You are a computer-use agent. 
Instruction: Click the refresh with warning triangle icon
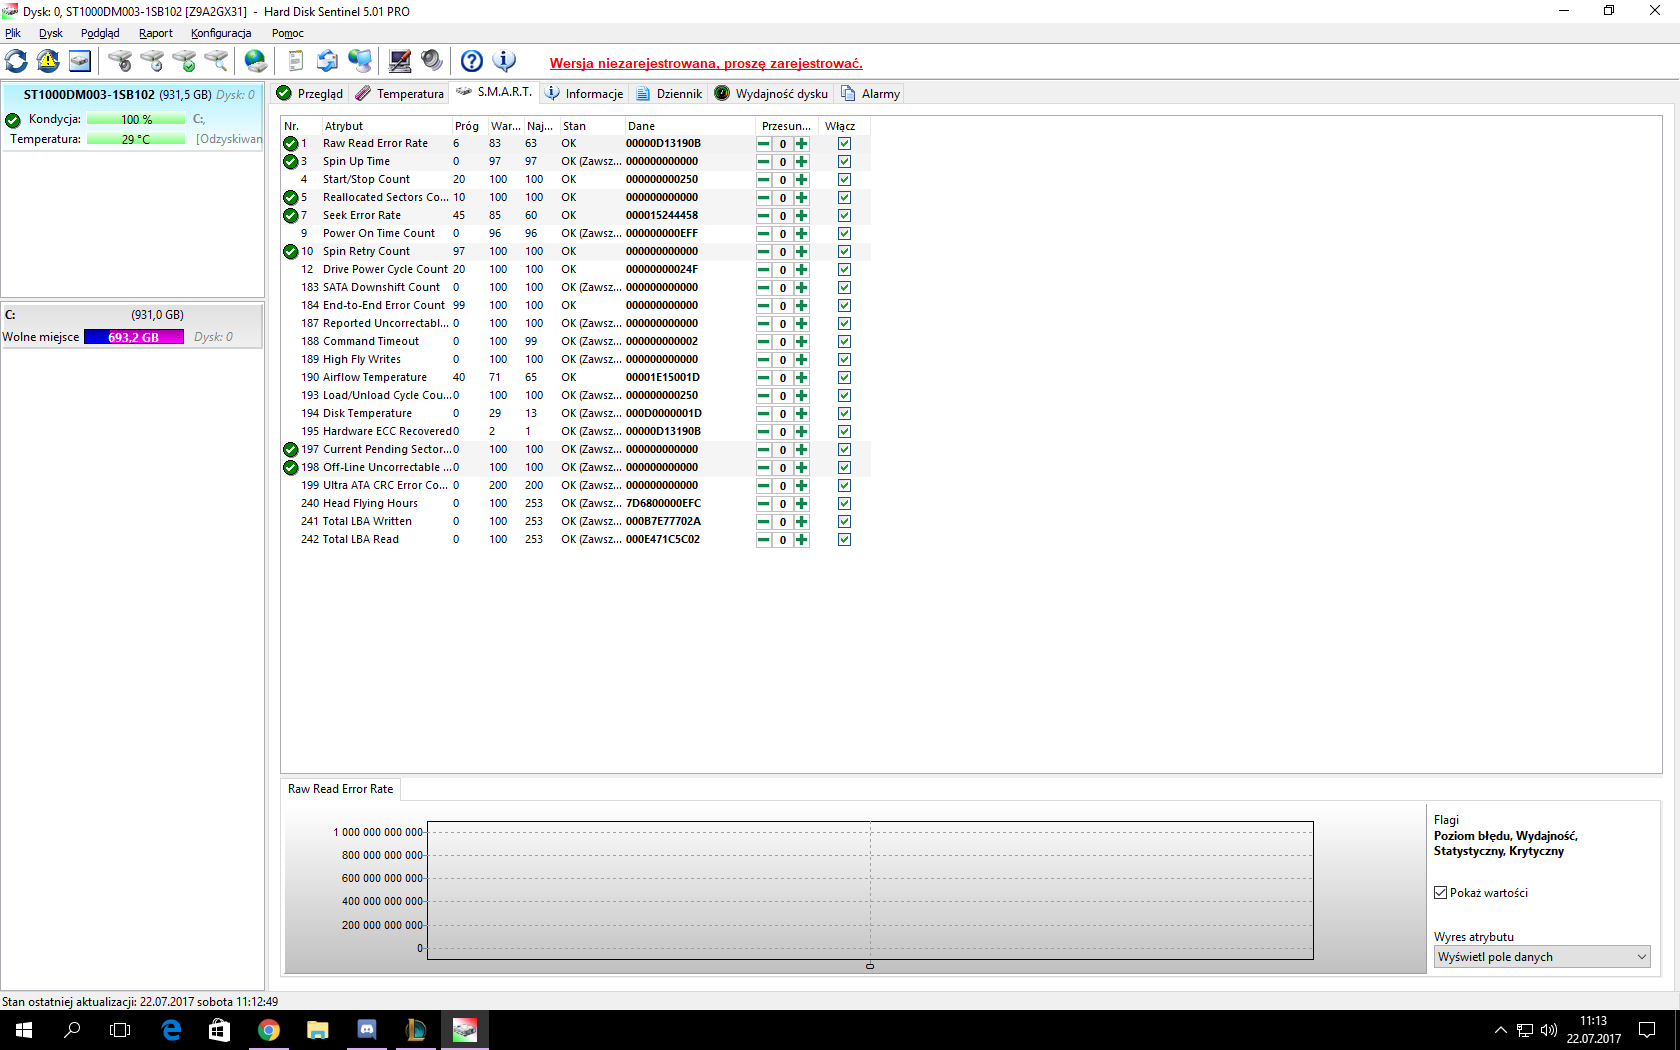(x=48, y=61)
